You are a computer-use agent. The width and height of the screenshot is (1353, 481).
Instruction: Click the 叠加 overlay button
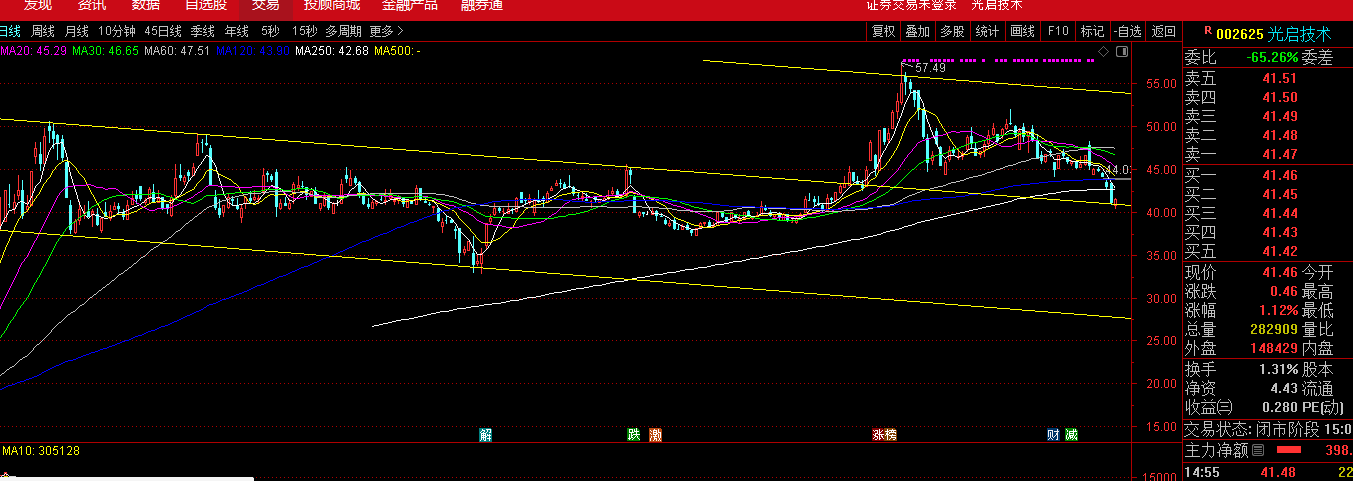click(x=918, y=32)
